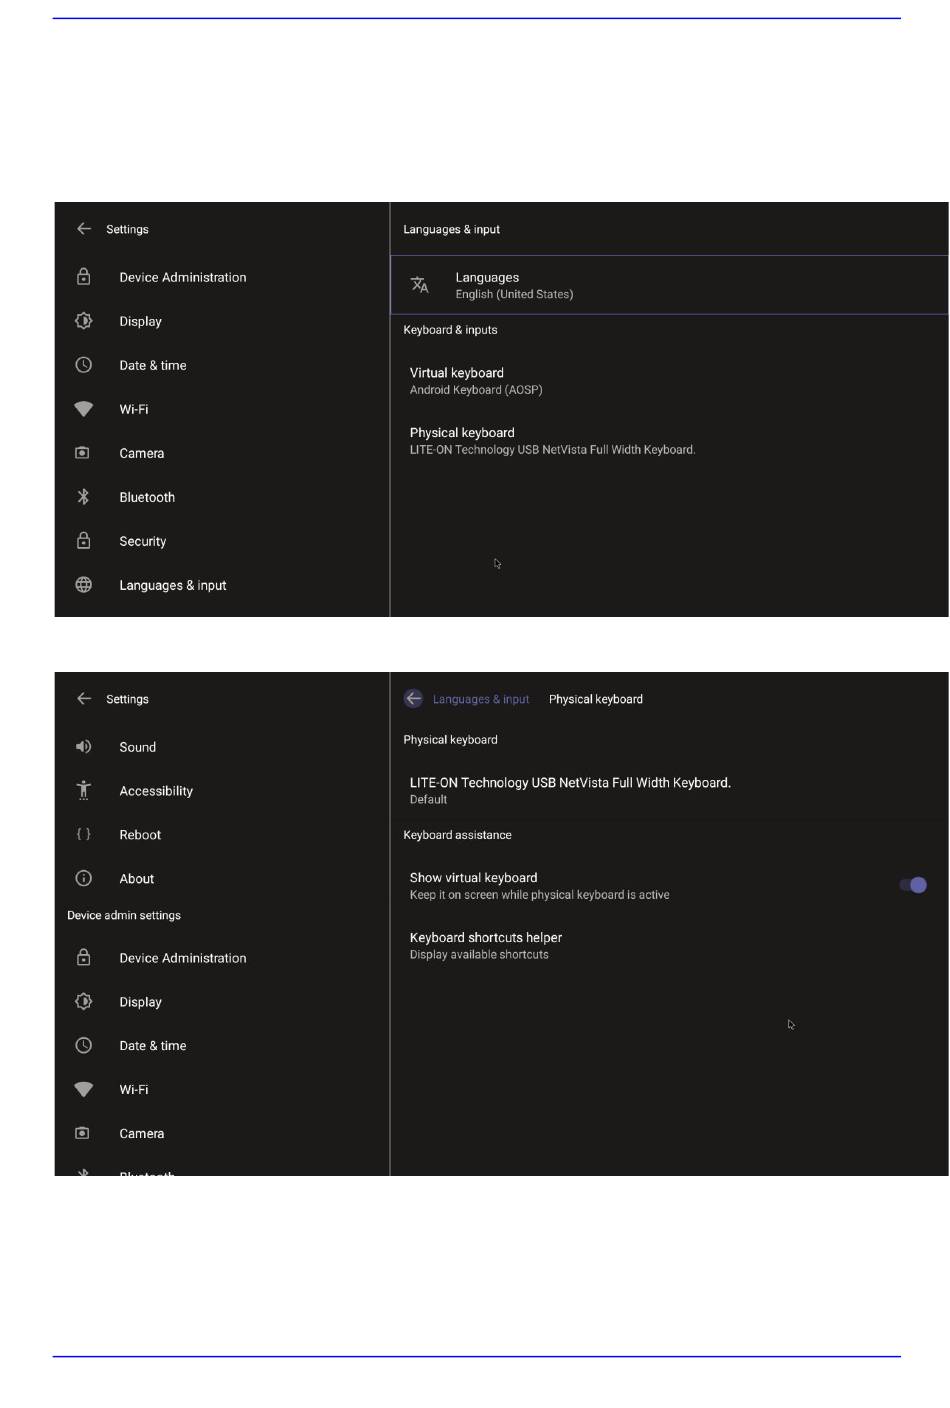Select LITE-ON Technology USB NetVista keyboard Default entry
This screenshot has height=1408, width=950.
pos(669,790)
